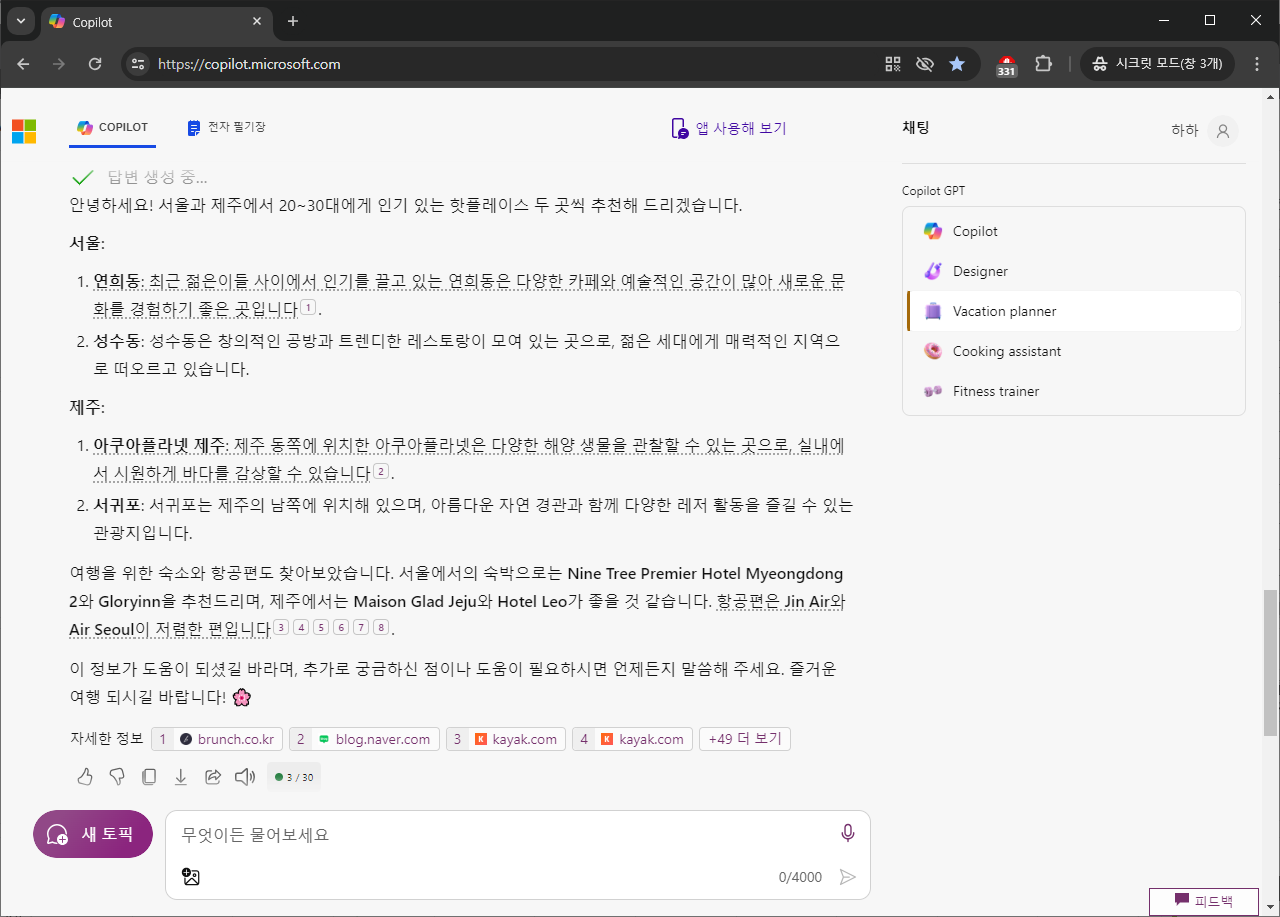Click the address bar URL
This screenshot has height=917, width=1280.
pos(250,64)
